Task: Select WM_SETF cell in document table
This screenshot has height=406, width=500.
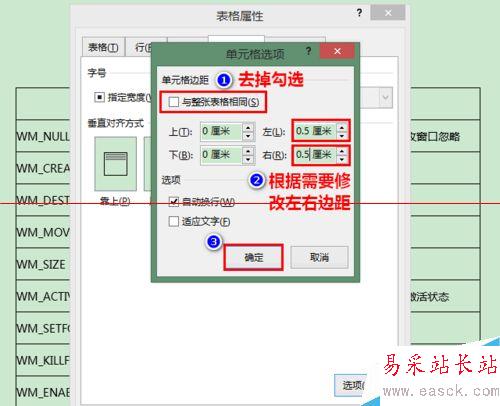Action: click(x=43, y=328)
